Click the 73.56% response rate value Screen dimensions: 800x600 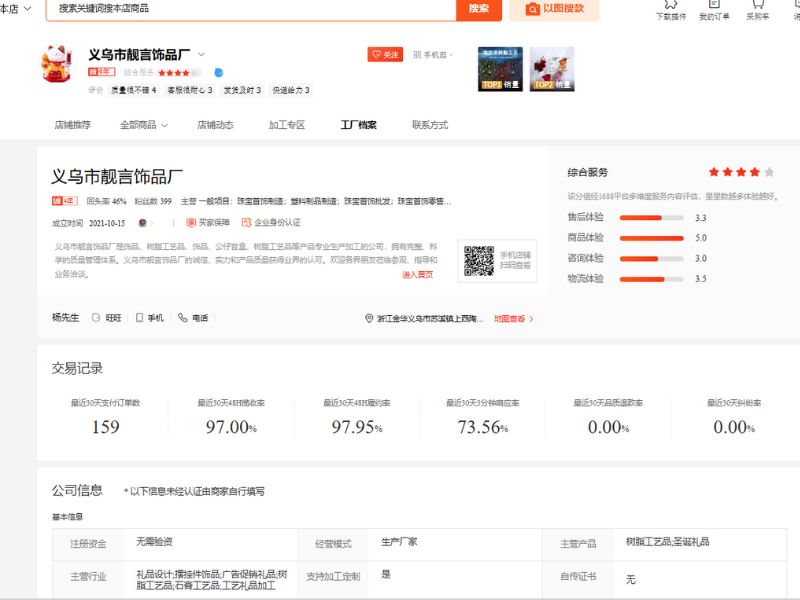[x=483, y=427]
